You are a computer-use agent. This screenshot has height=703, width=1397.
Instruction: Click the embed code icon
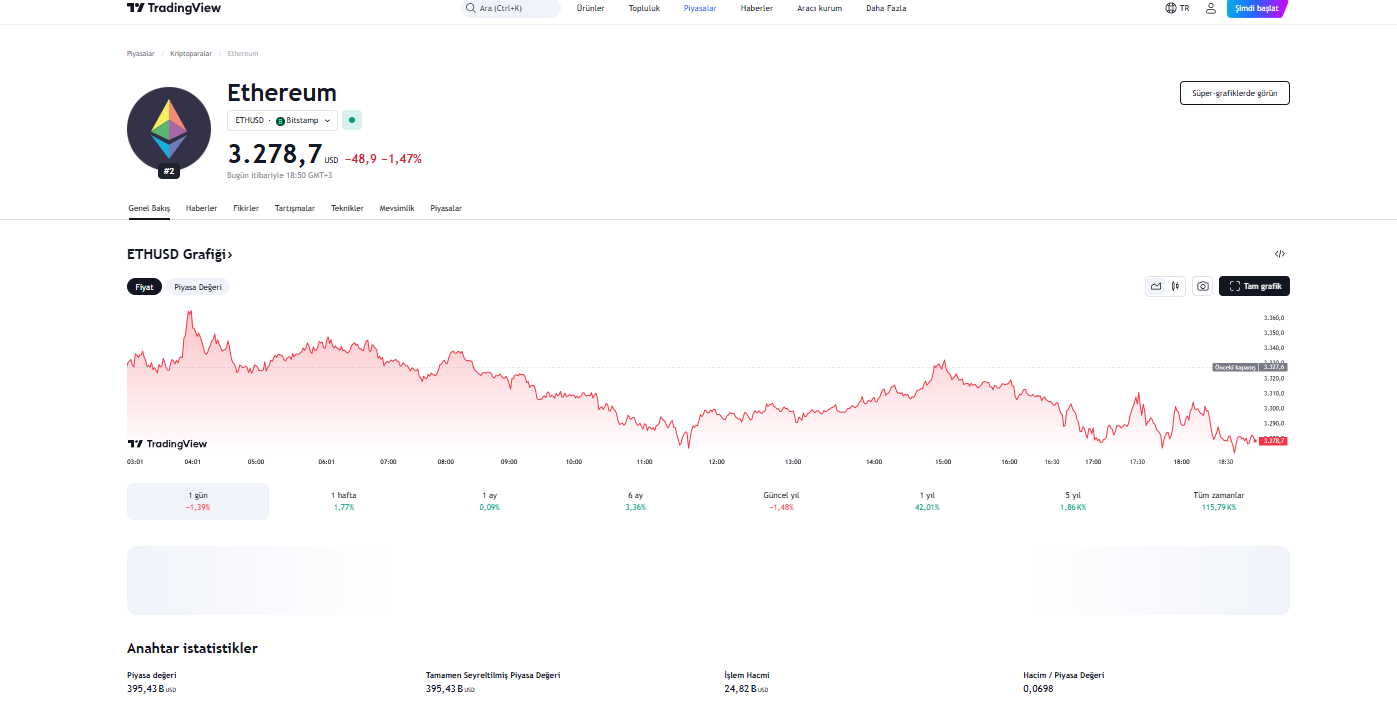1280,254
